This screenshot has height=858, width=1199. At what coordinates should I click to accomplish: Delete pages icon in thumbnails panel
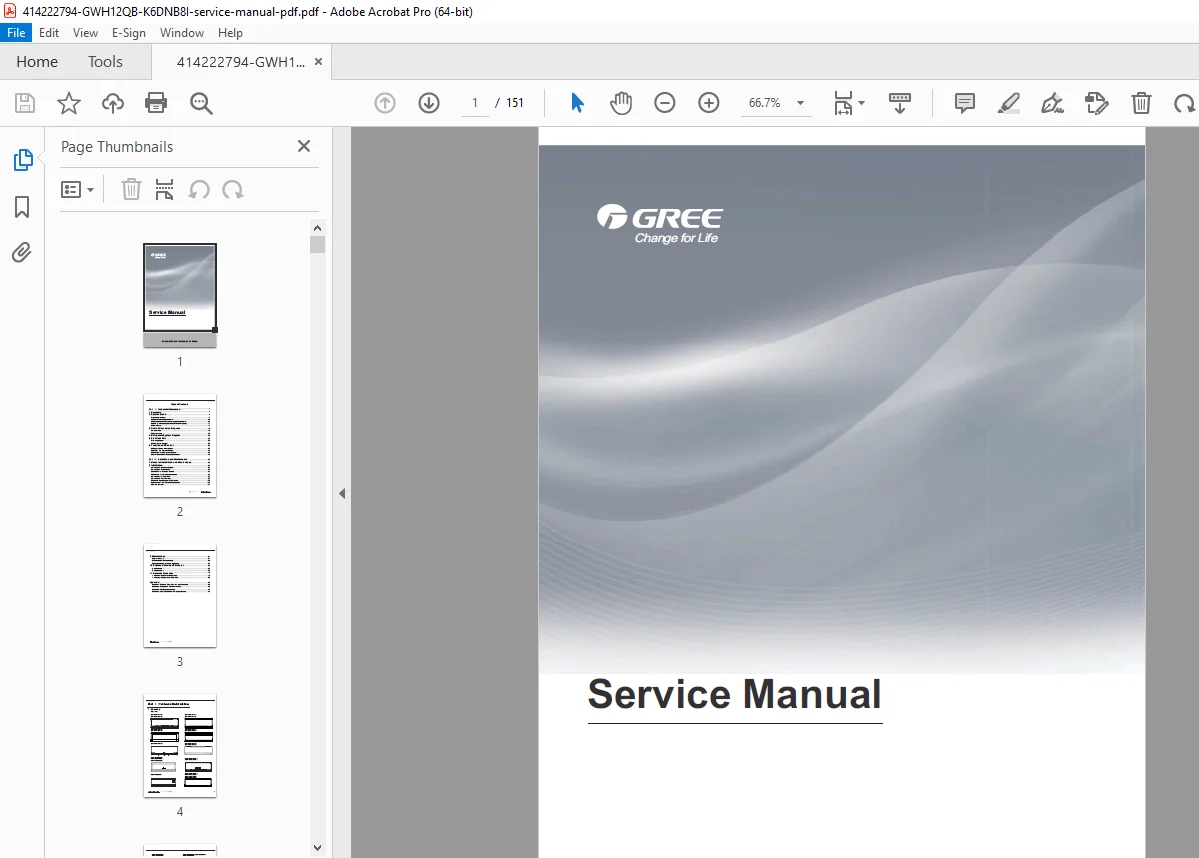(x=132, y=189)
